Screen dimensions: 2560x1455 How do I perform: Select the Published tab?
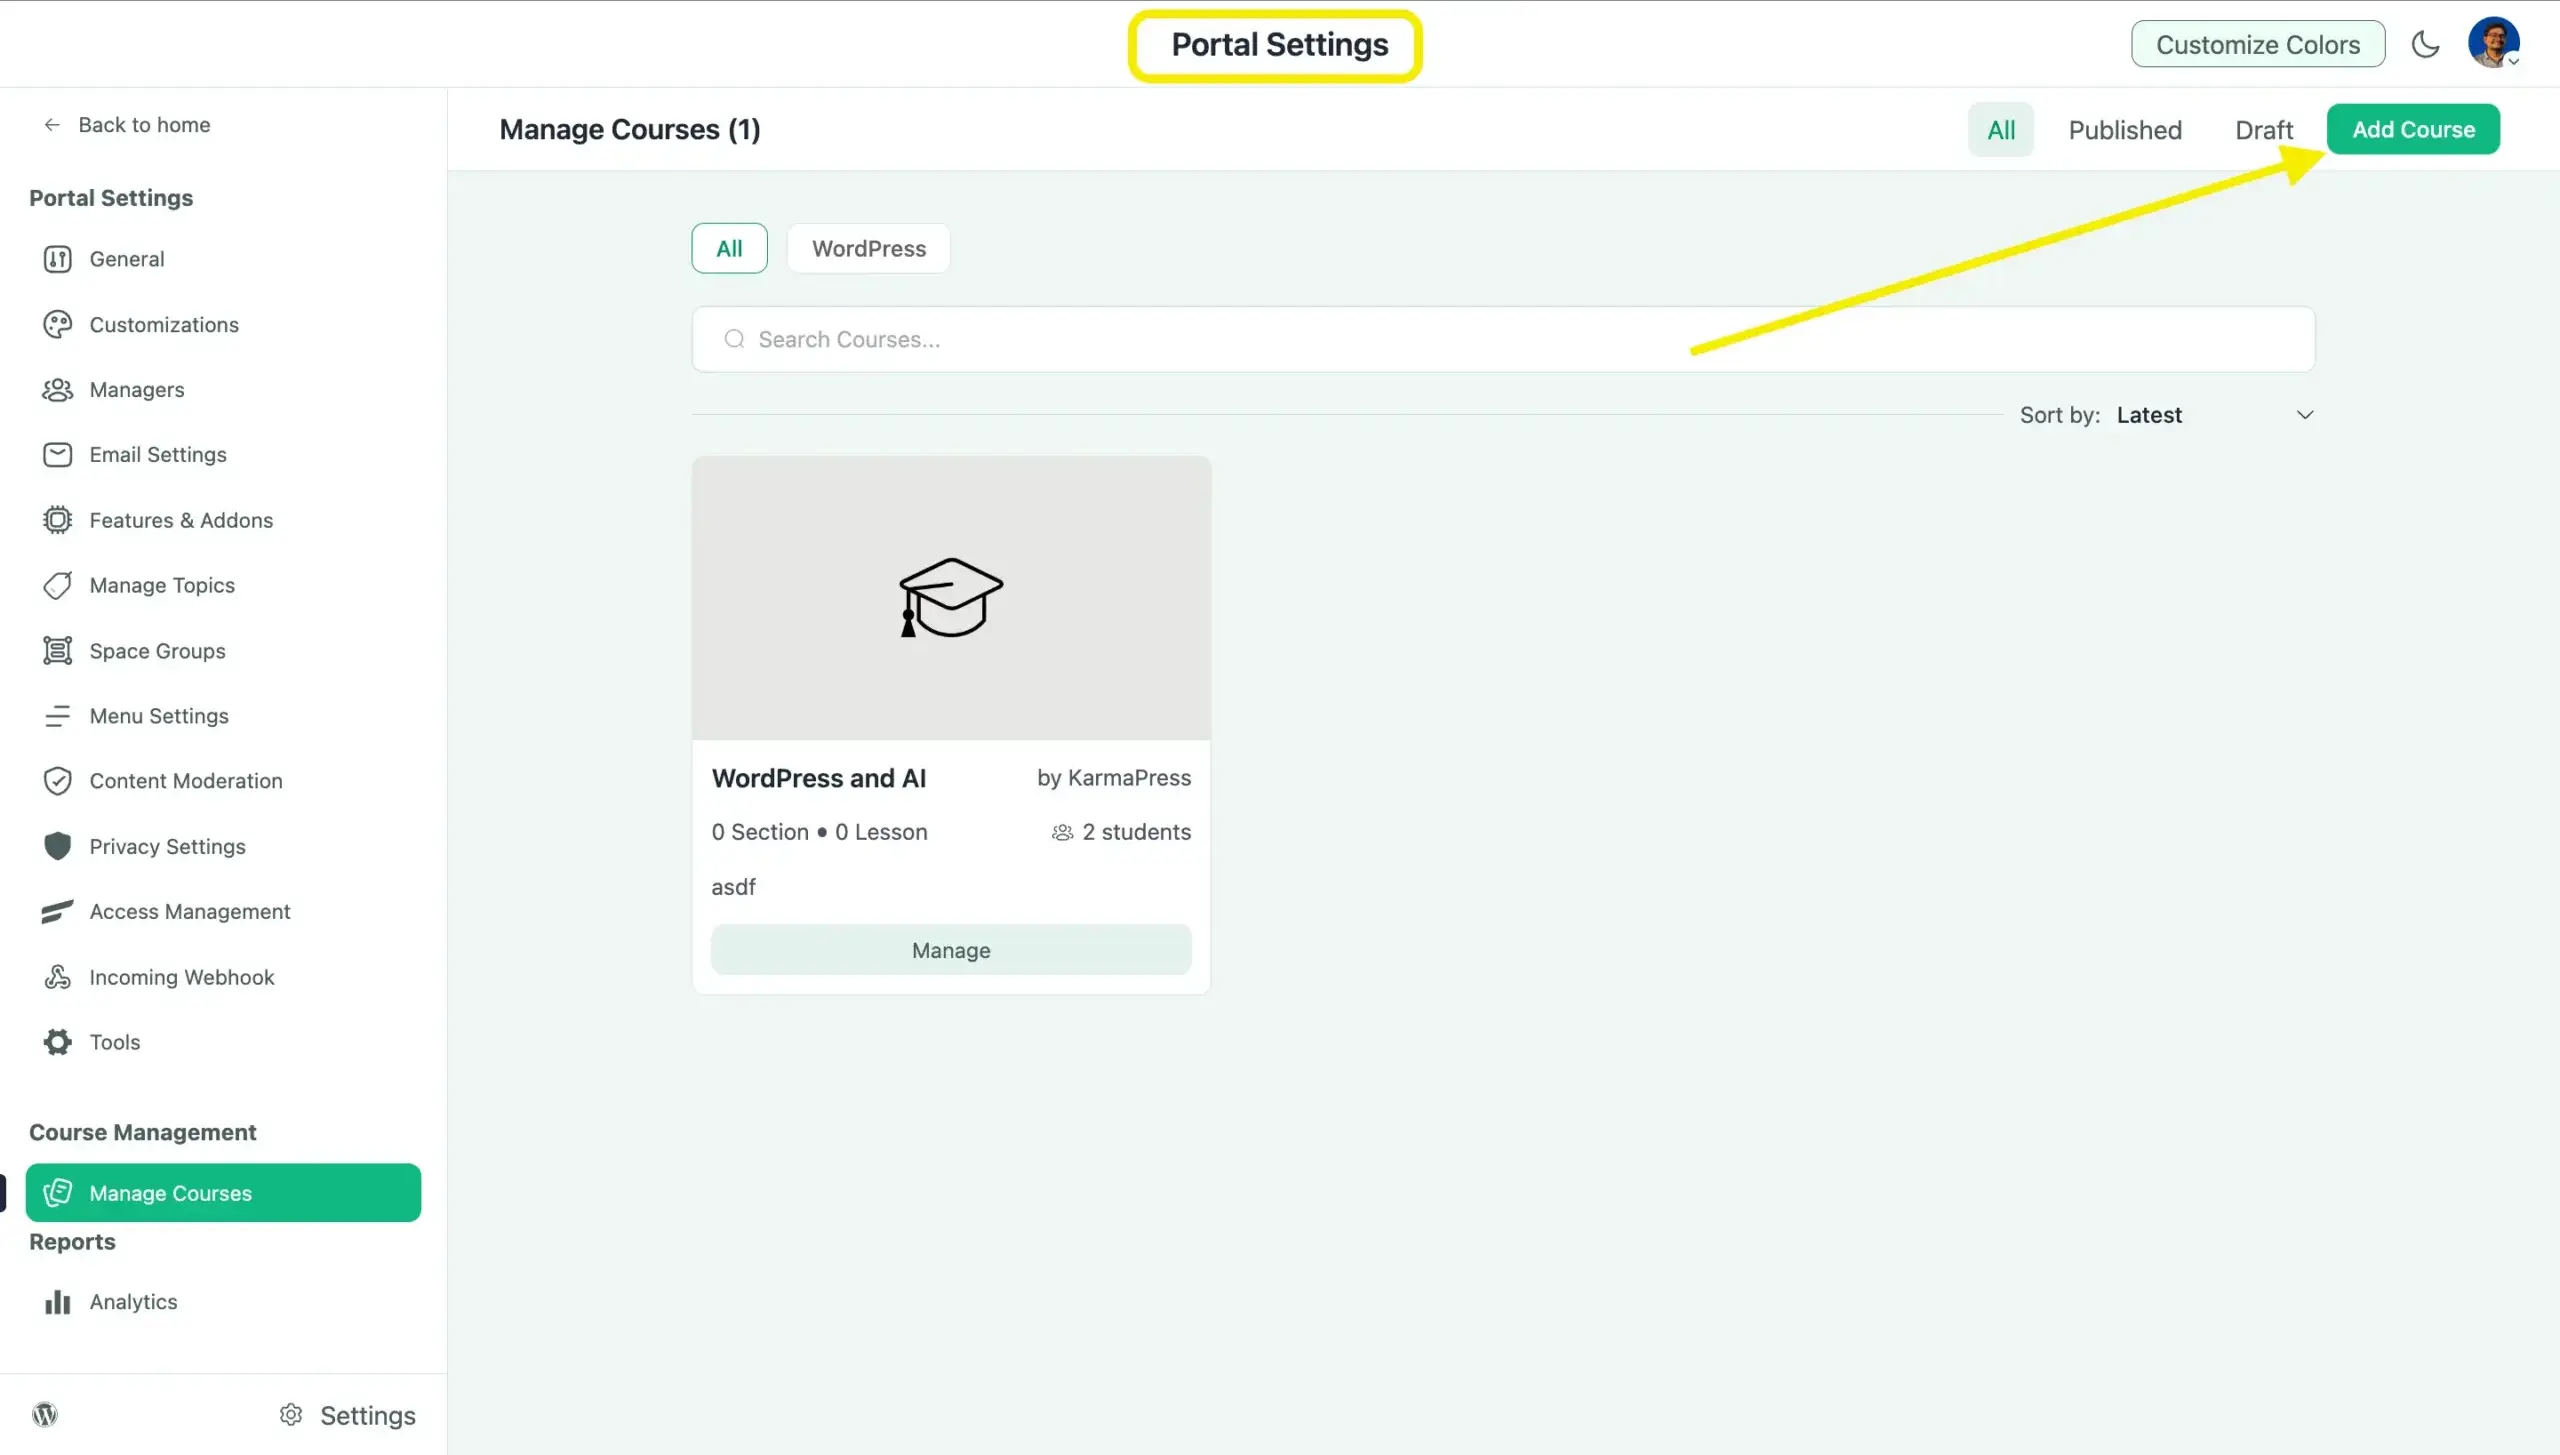(x=2125, y=130)
